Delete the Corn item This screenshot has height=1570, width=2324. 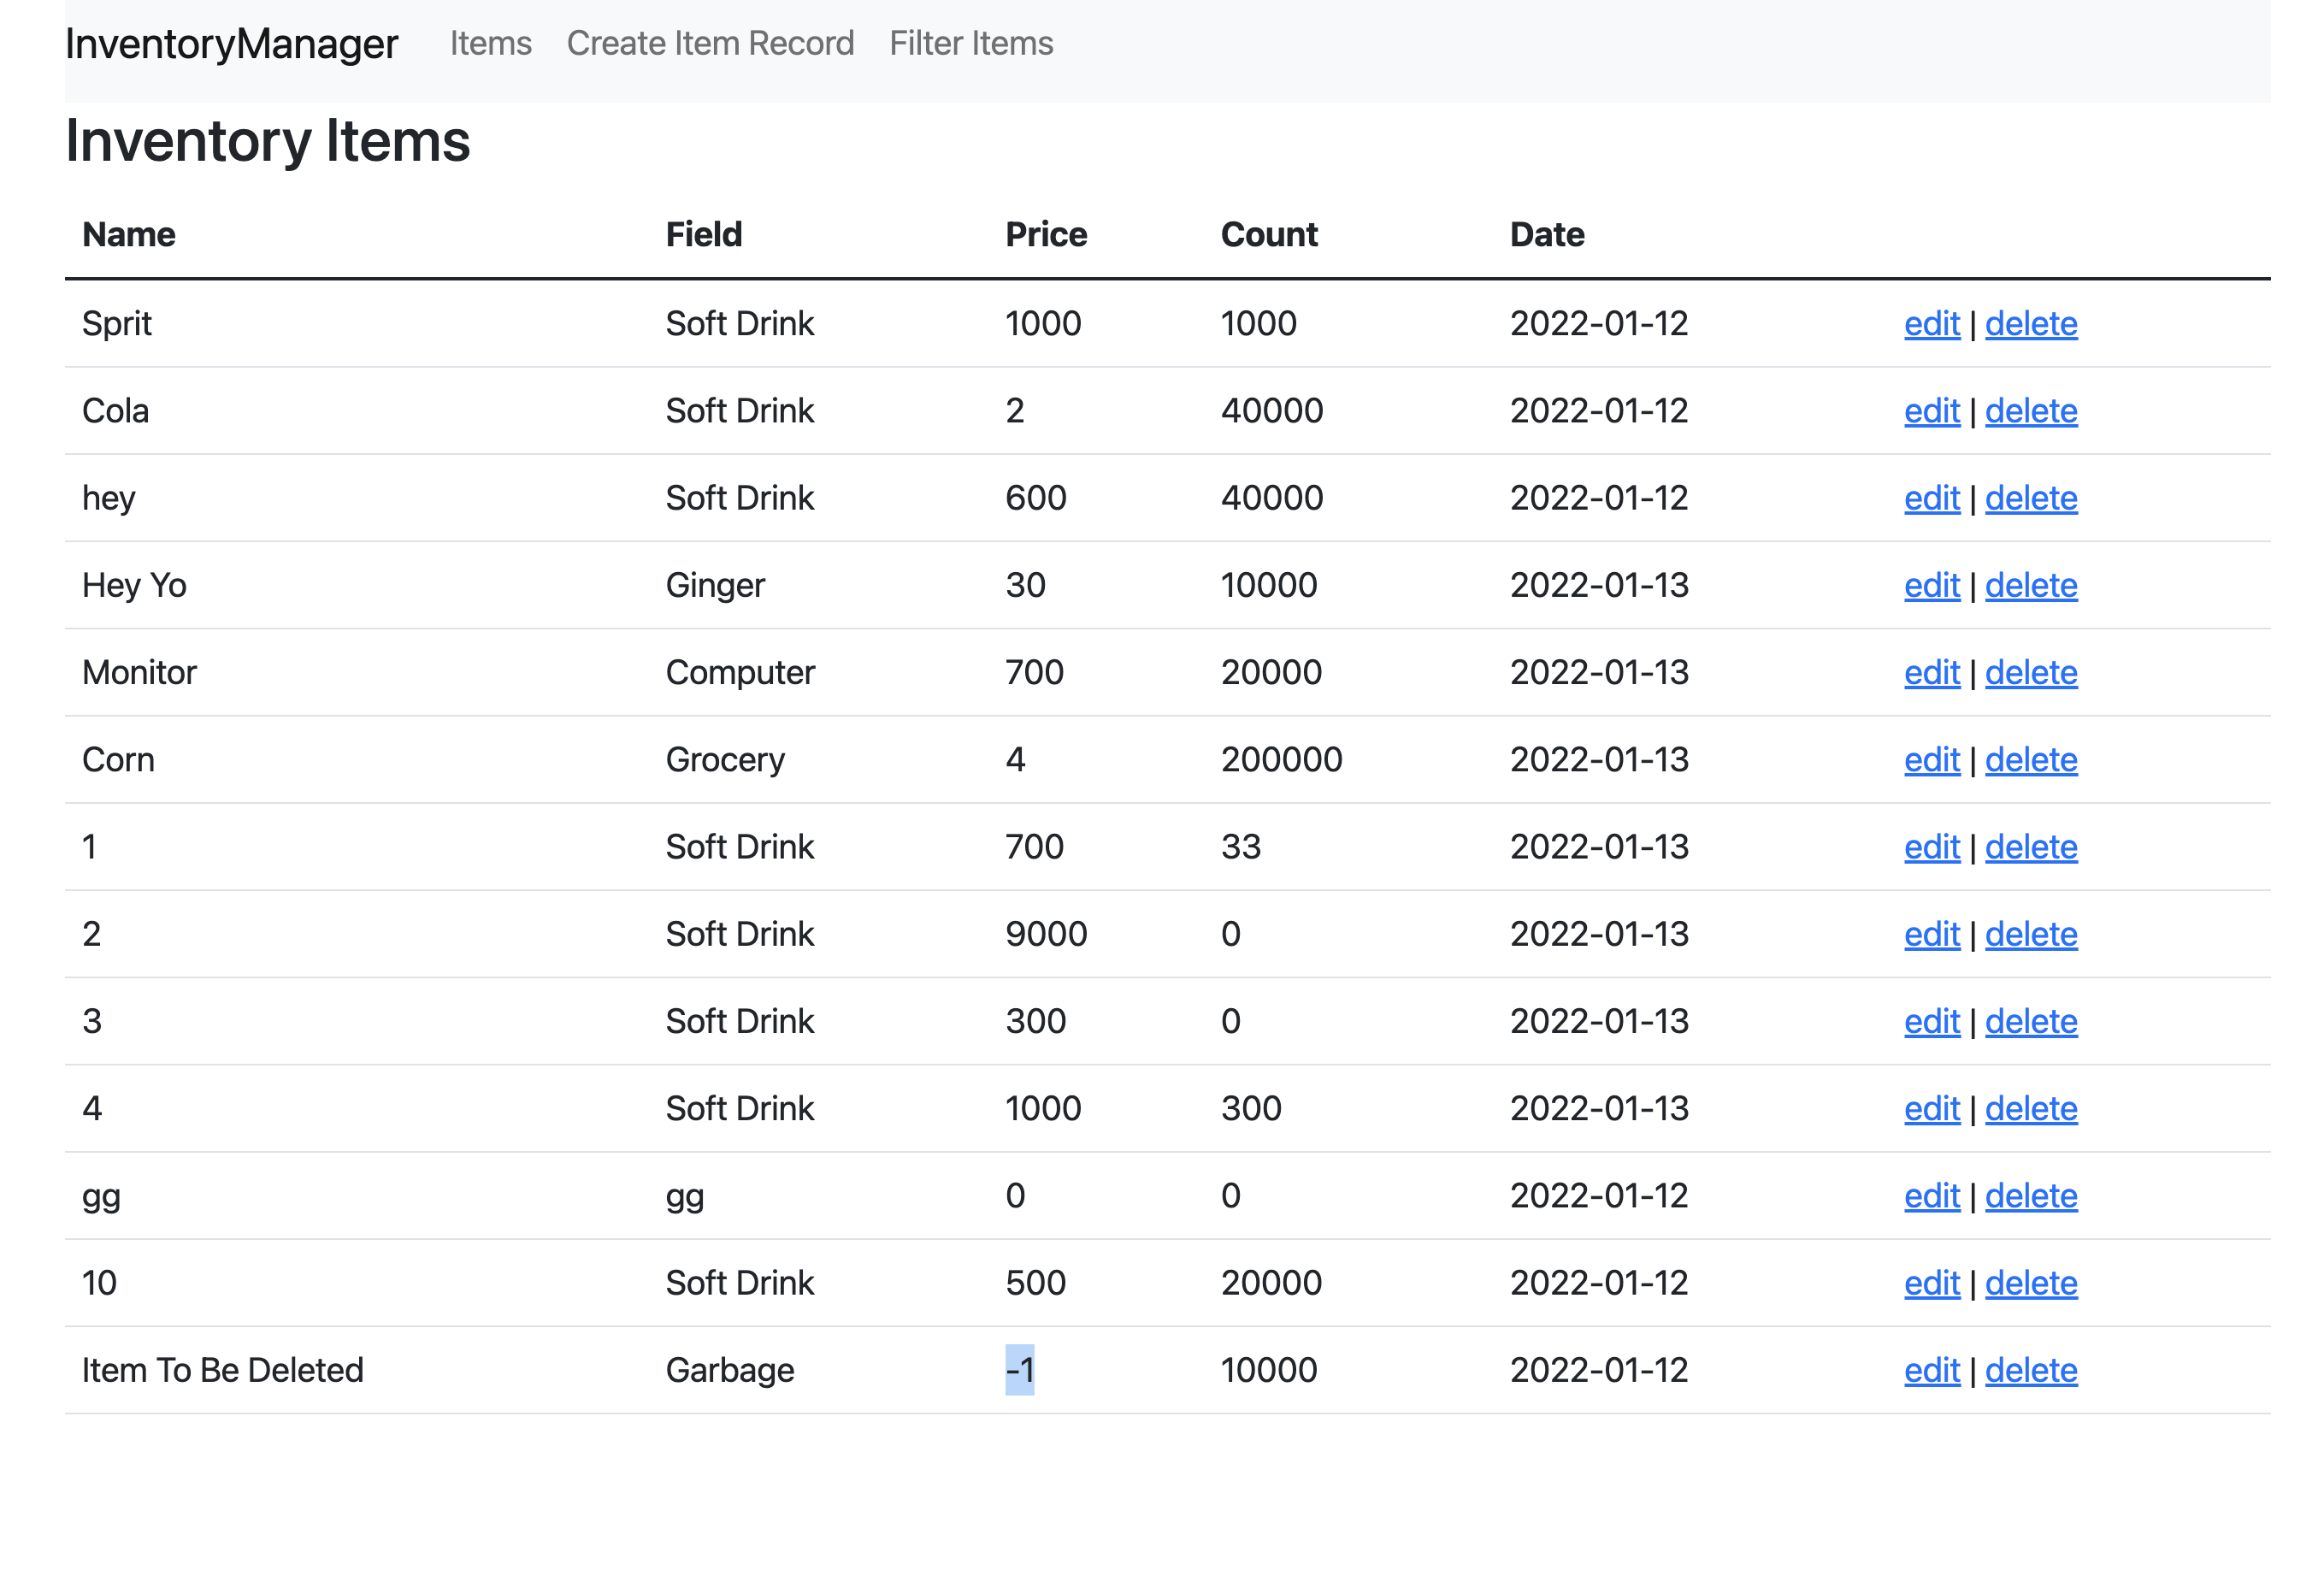click(2030, 760)
